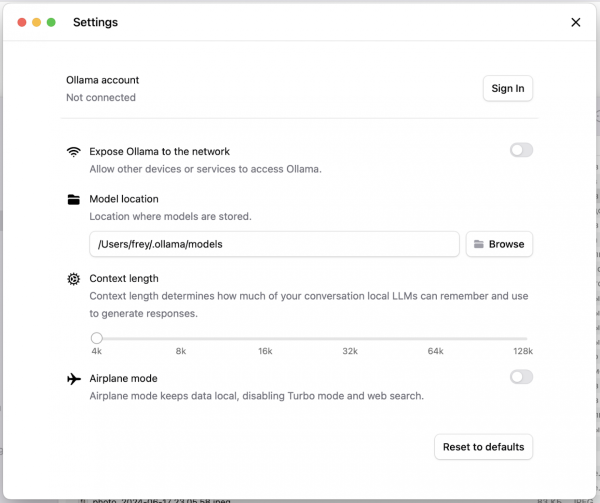Image resolution: width=600 pixels, height=503 pixels.
Task: Set context length to 16k on slider
Action: click(266, 338)
